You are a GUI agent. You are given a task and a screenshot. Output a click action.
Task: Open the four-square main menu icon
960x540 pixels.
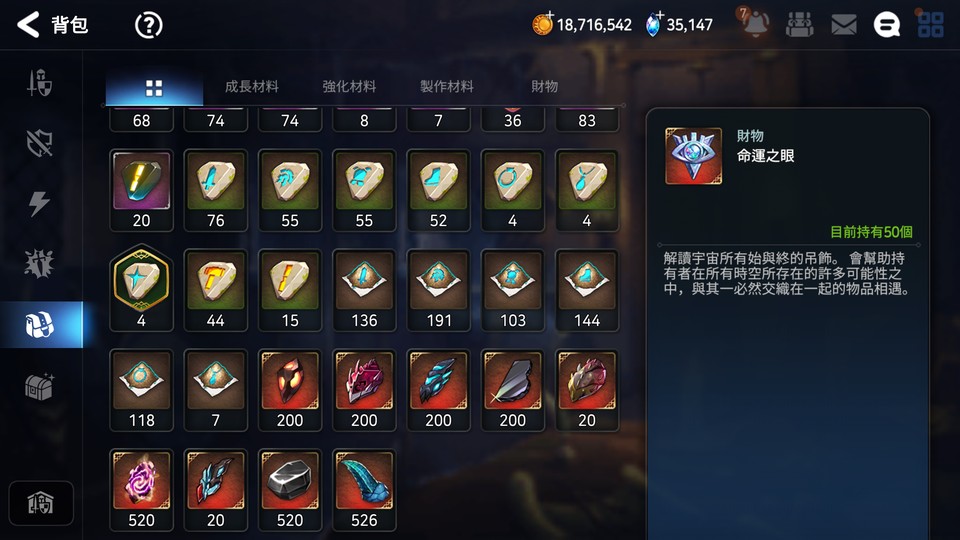point(931,24)
